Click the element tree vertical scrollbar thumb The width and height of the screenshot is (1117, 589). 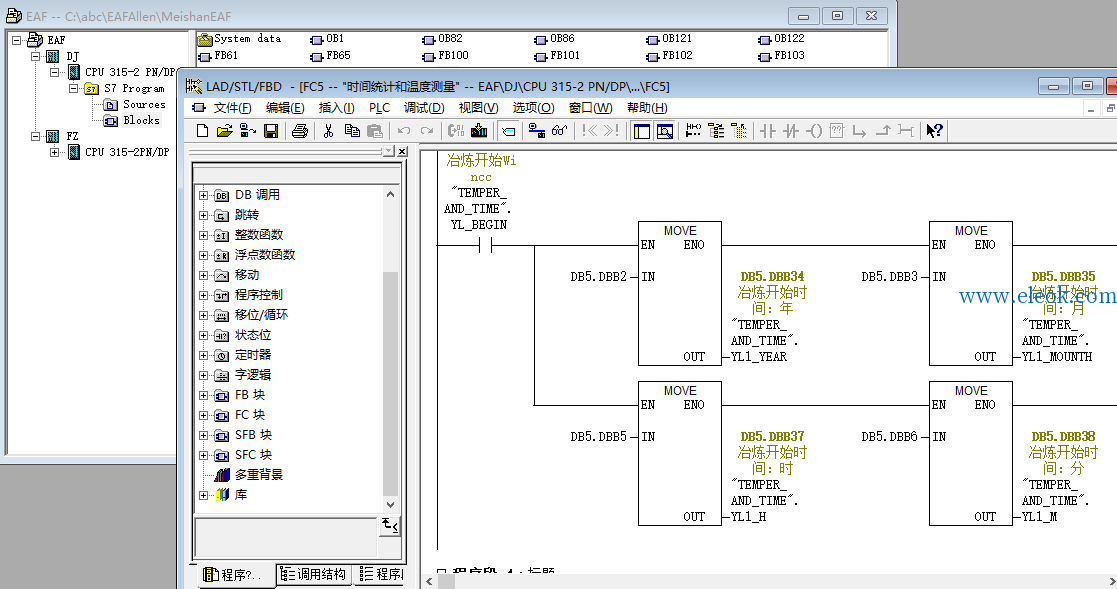point(390,383)
